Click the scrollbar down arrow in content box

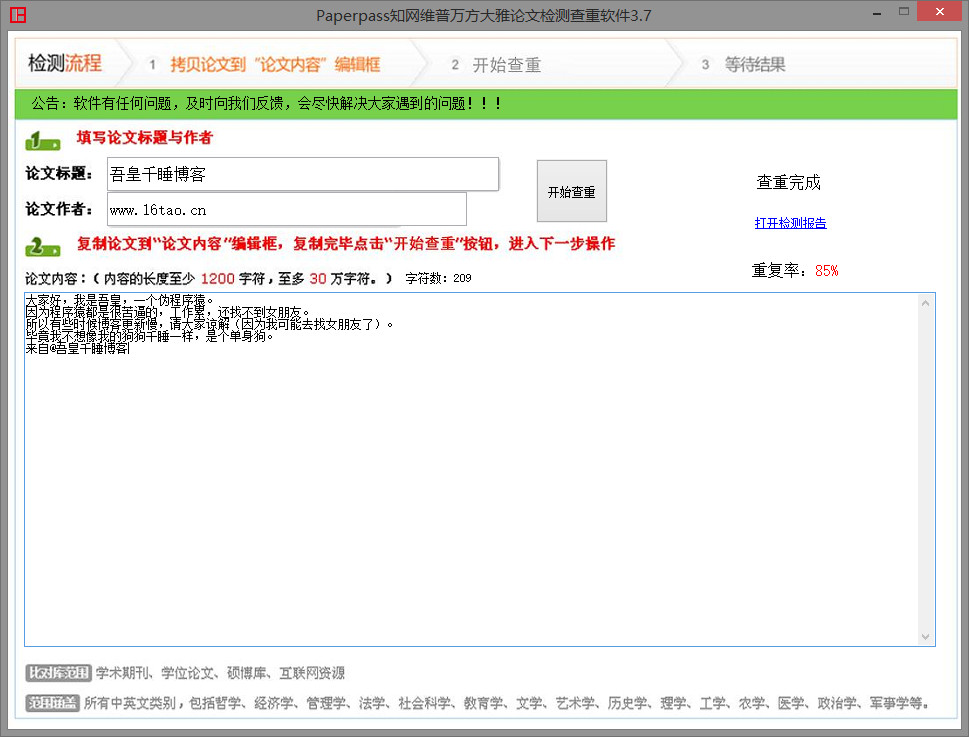tap(926, 637)
